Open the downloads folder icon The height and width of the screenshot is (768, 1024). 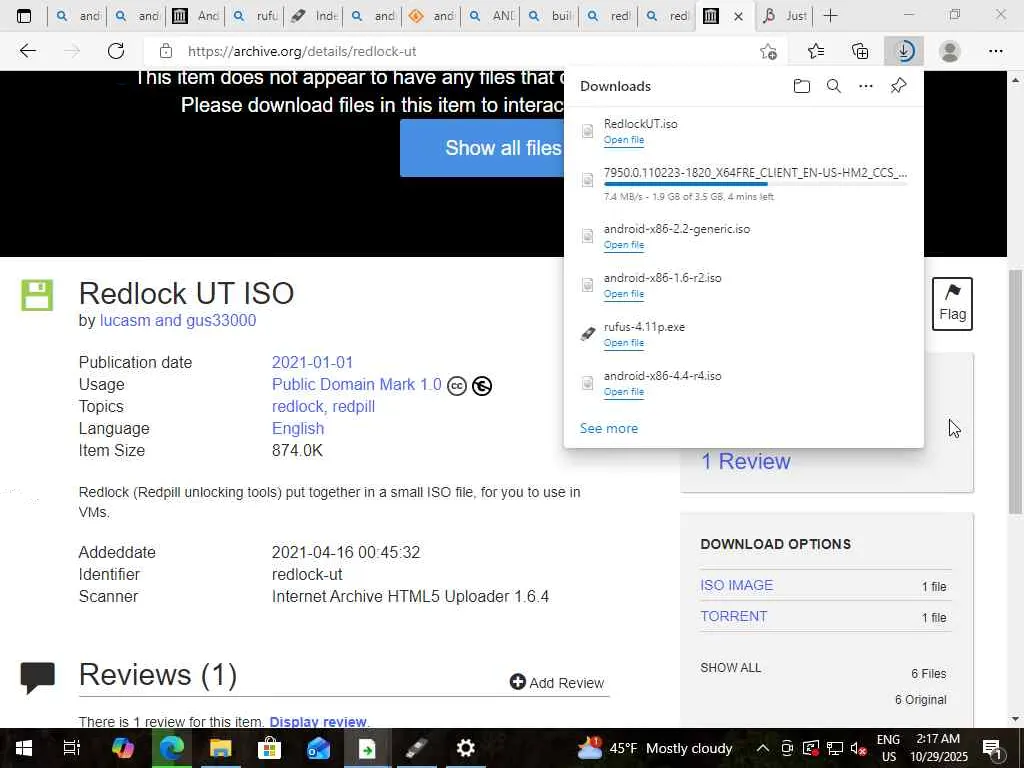click(802, 86)
